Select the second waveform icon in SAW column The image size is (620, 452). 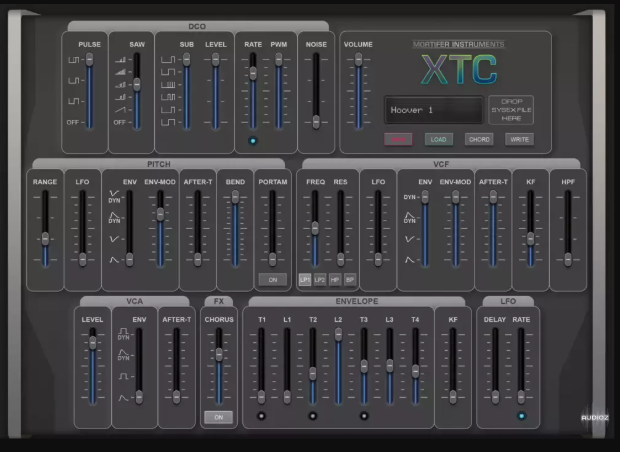120,72
